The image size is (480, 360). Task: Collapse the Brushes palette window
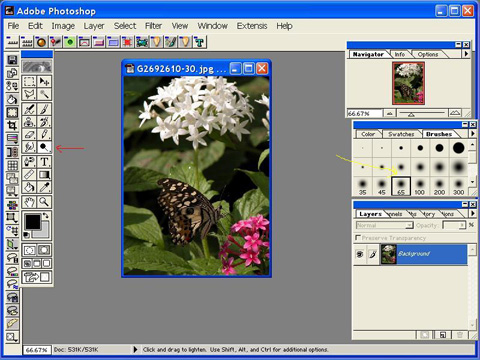pyautogui.click(x=465, y=124)
